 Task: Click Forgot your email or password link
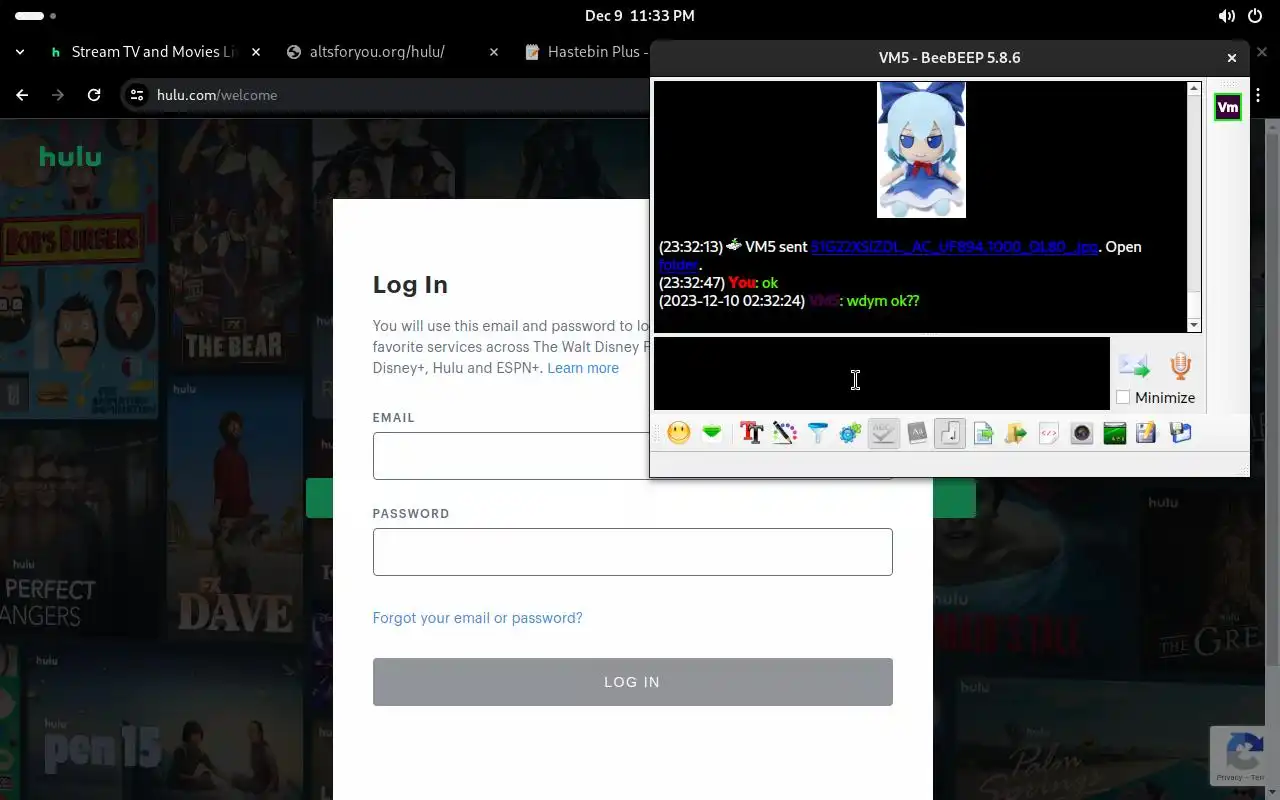(477, 618)
